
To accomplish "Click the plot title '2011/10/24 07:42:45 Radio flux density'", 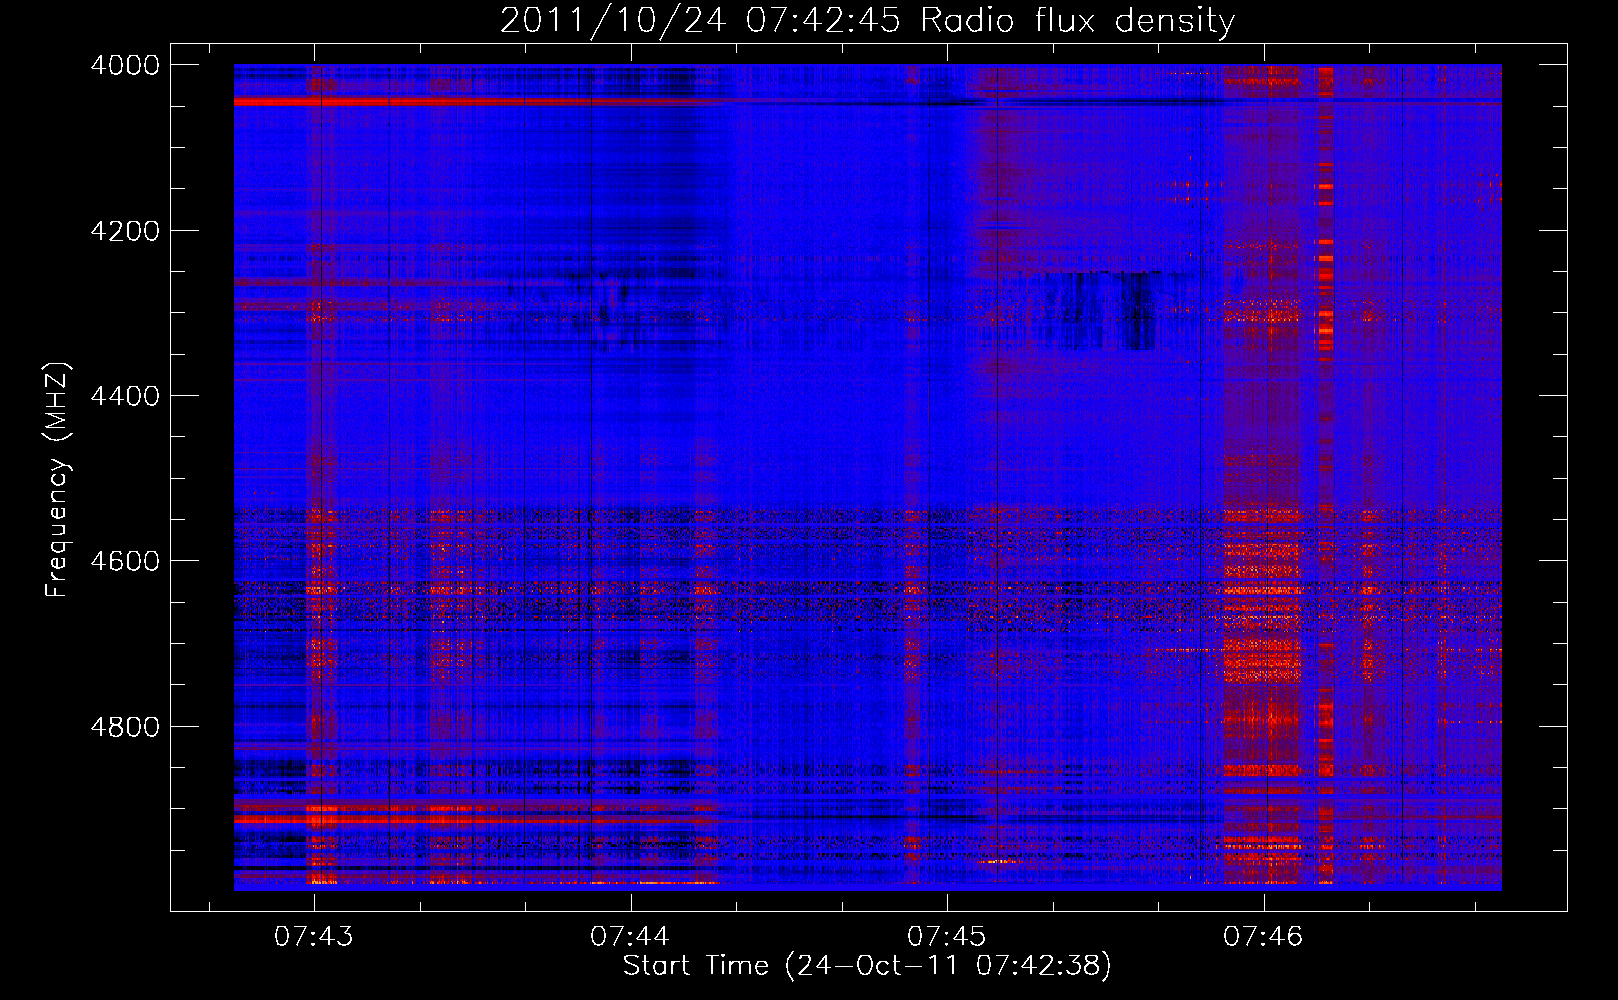I will (x=867, y=21).
